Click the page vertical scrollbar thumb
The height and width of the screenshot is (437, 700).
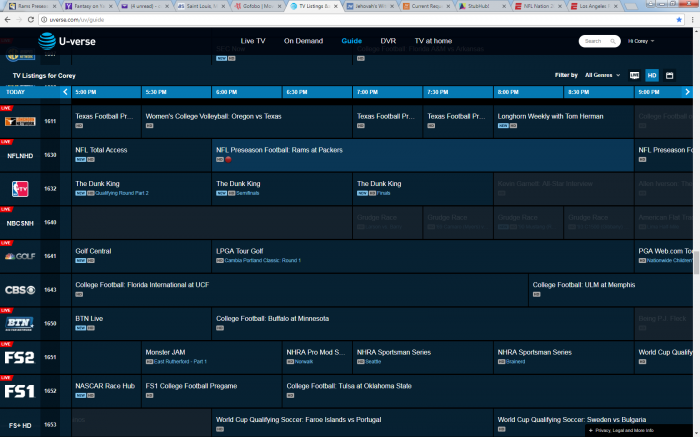pyautogui.click(x=696, y=262)
